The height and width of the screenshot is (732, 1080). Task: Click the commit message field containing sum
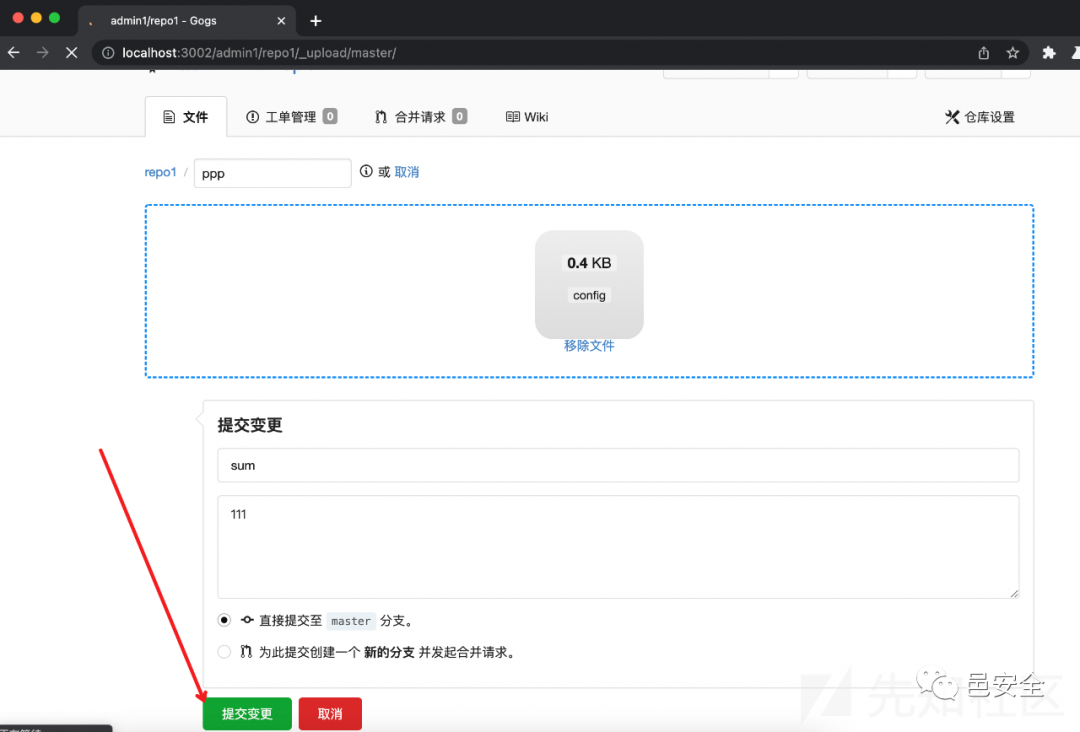coord(617,464)
